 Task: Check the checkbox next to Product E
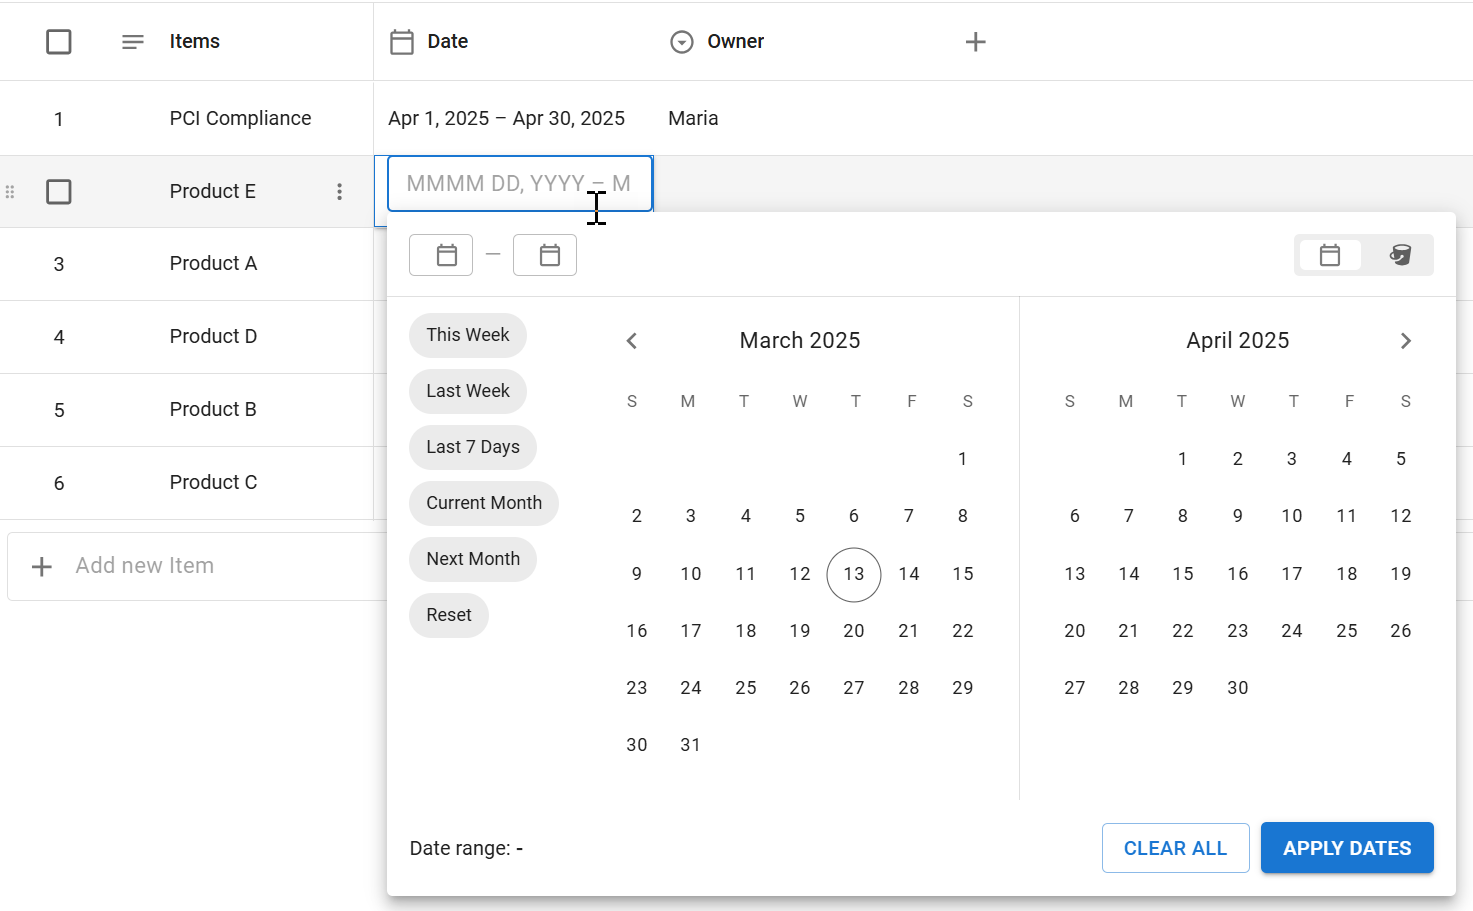coord(59,191)
